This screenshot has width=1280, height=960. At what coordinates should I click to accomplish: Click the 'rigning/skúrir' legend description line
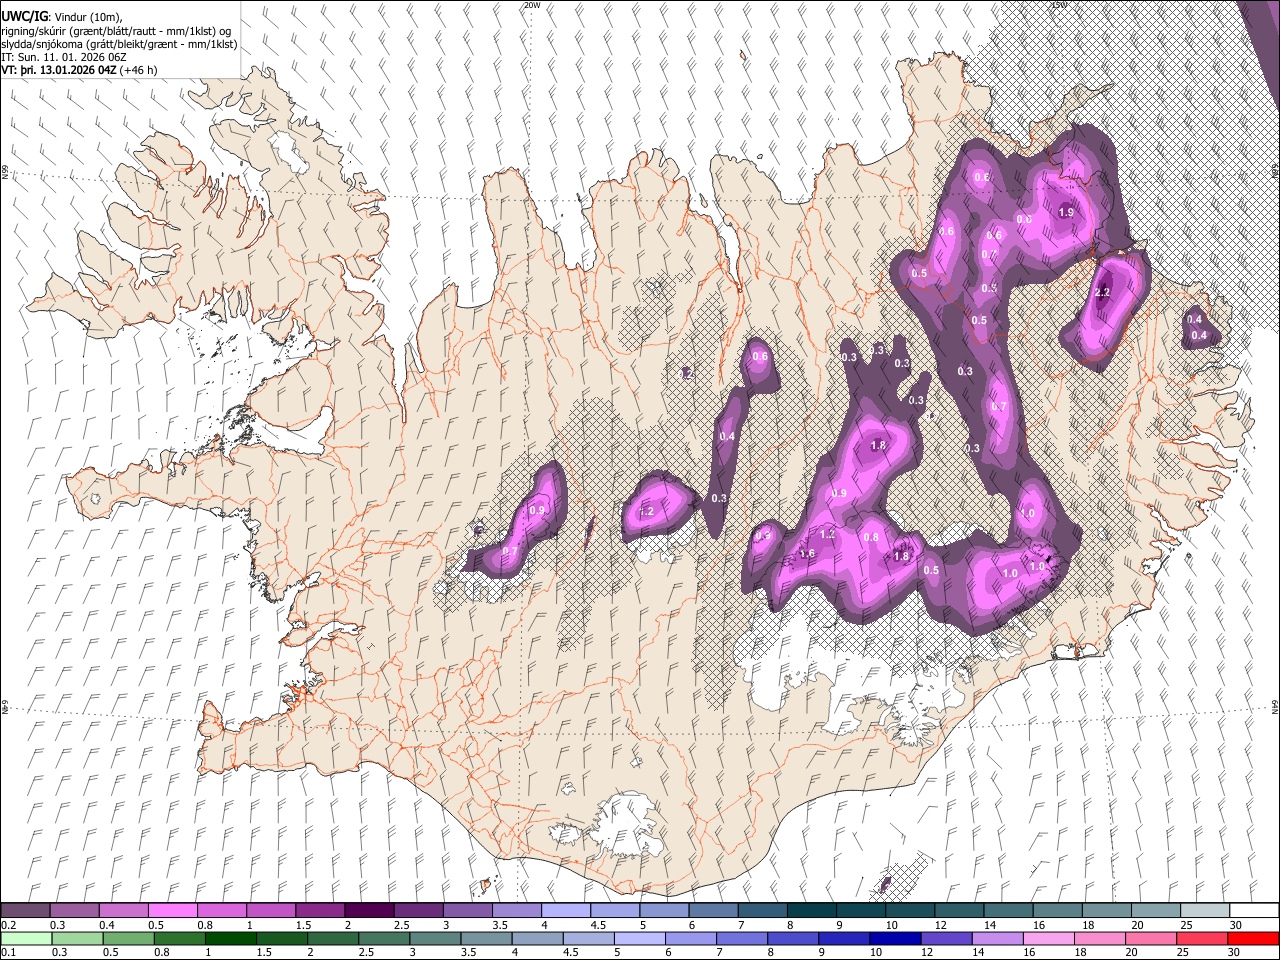tap(116, 31)
